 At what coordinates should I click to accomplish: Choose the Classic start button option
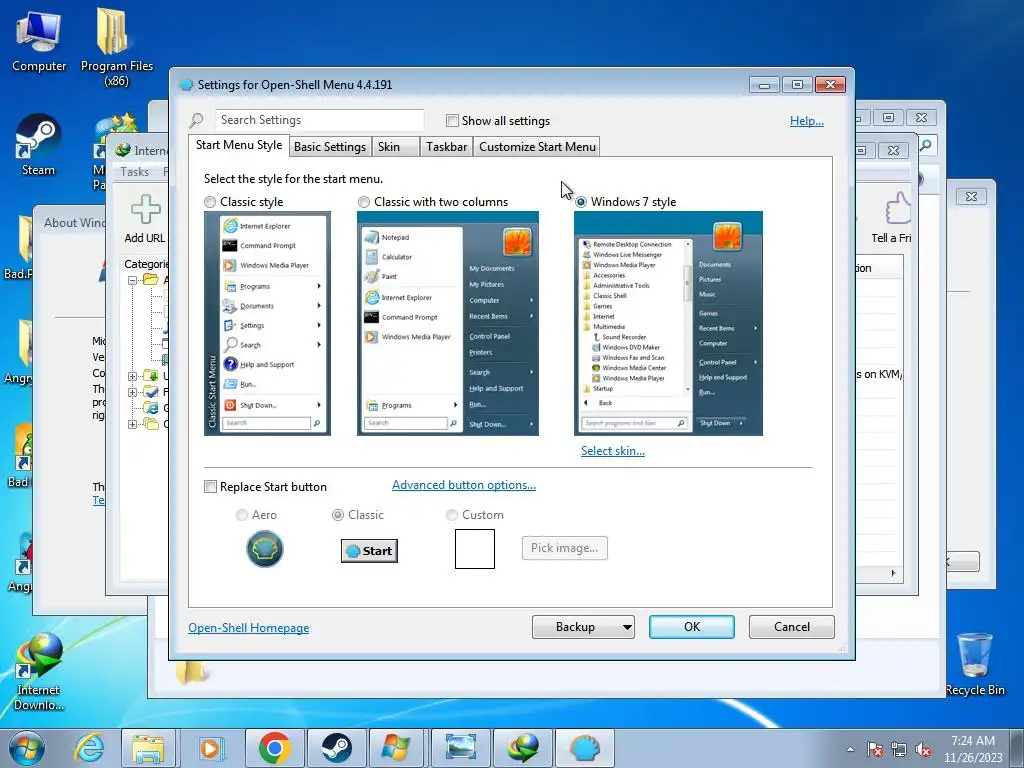(338, 515)
